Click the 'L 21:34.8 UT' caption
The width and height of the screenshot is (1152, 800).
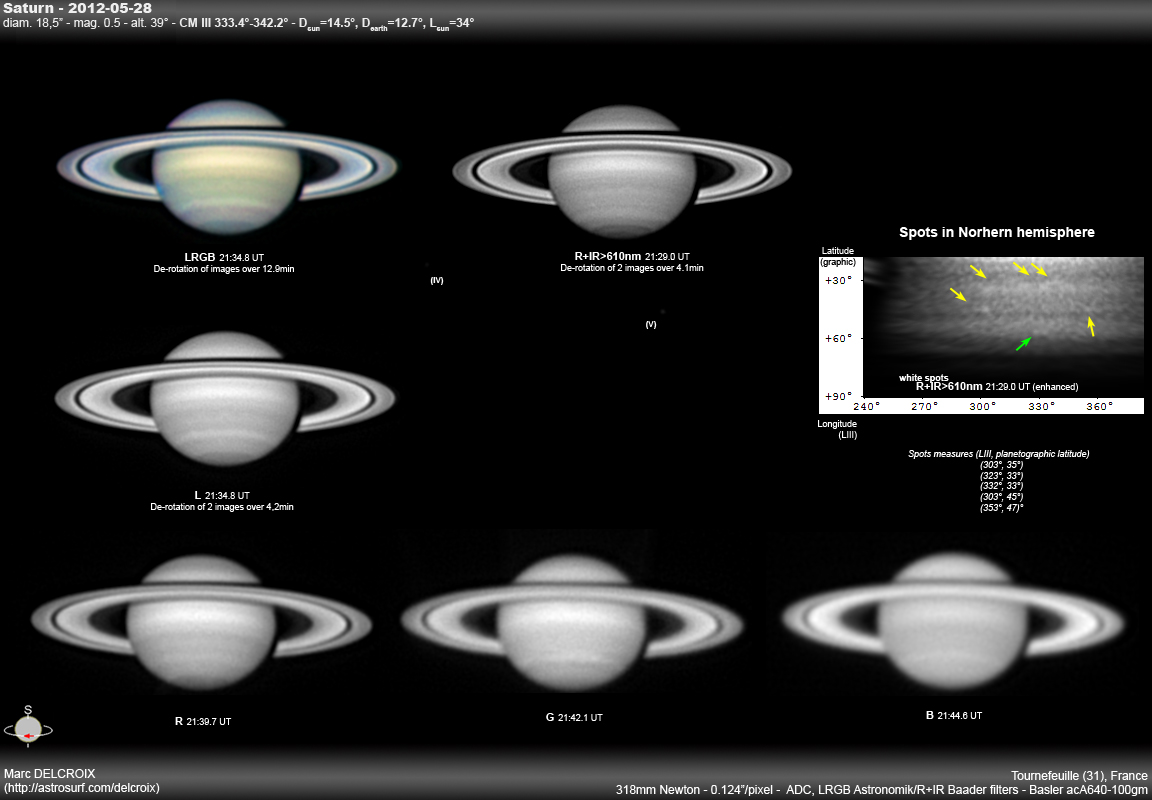click(222, 496)
